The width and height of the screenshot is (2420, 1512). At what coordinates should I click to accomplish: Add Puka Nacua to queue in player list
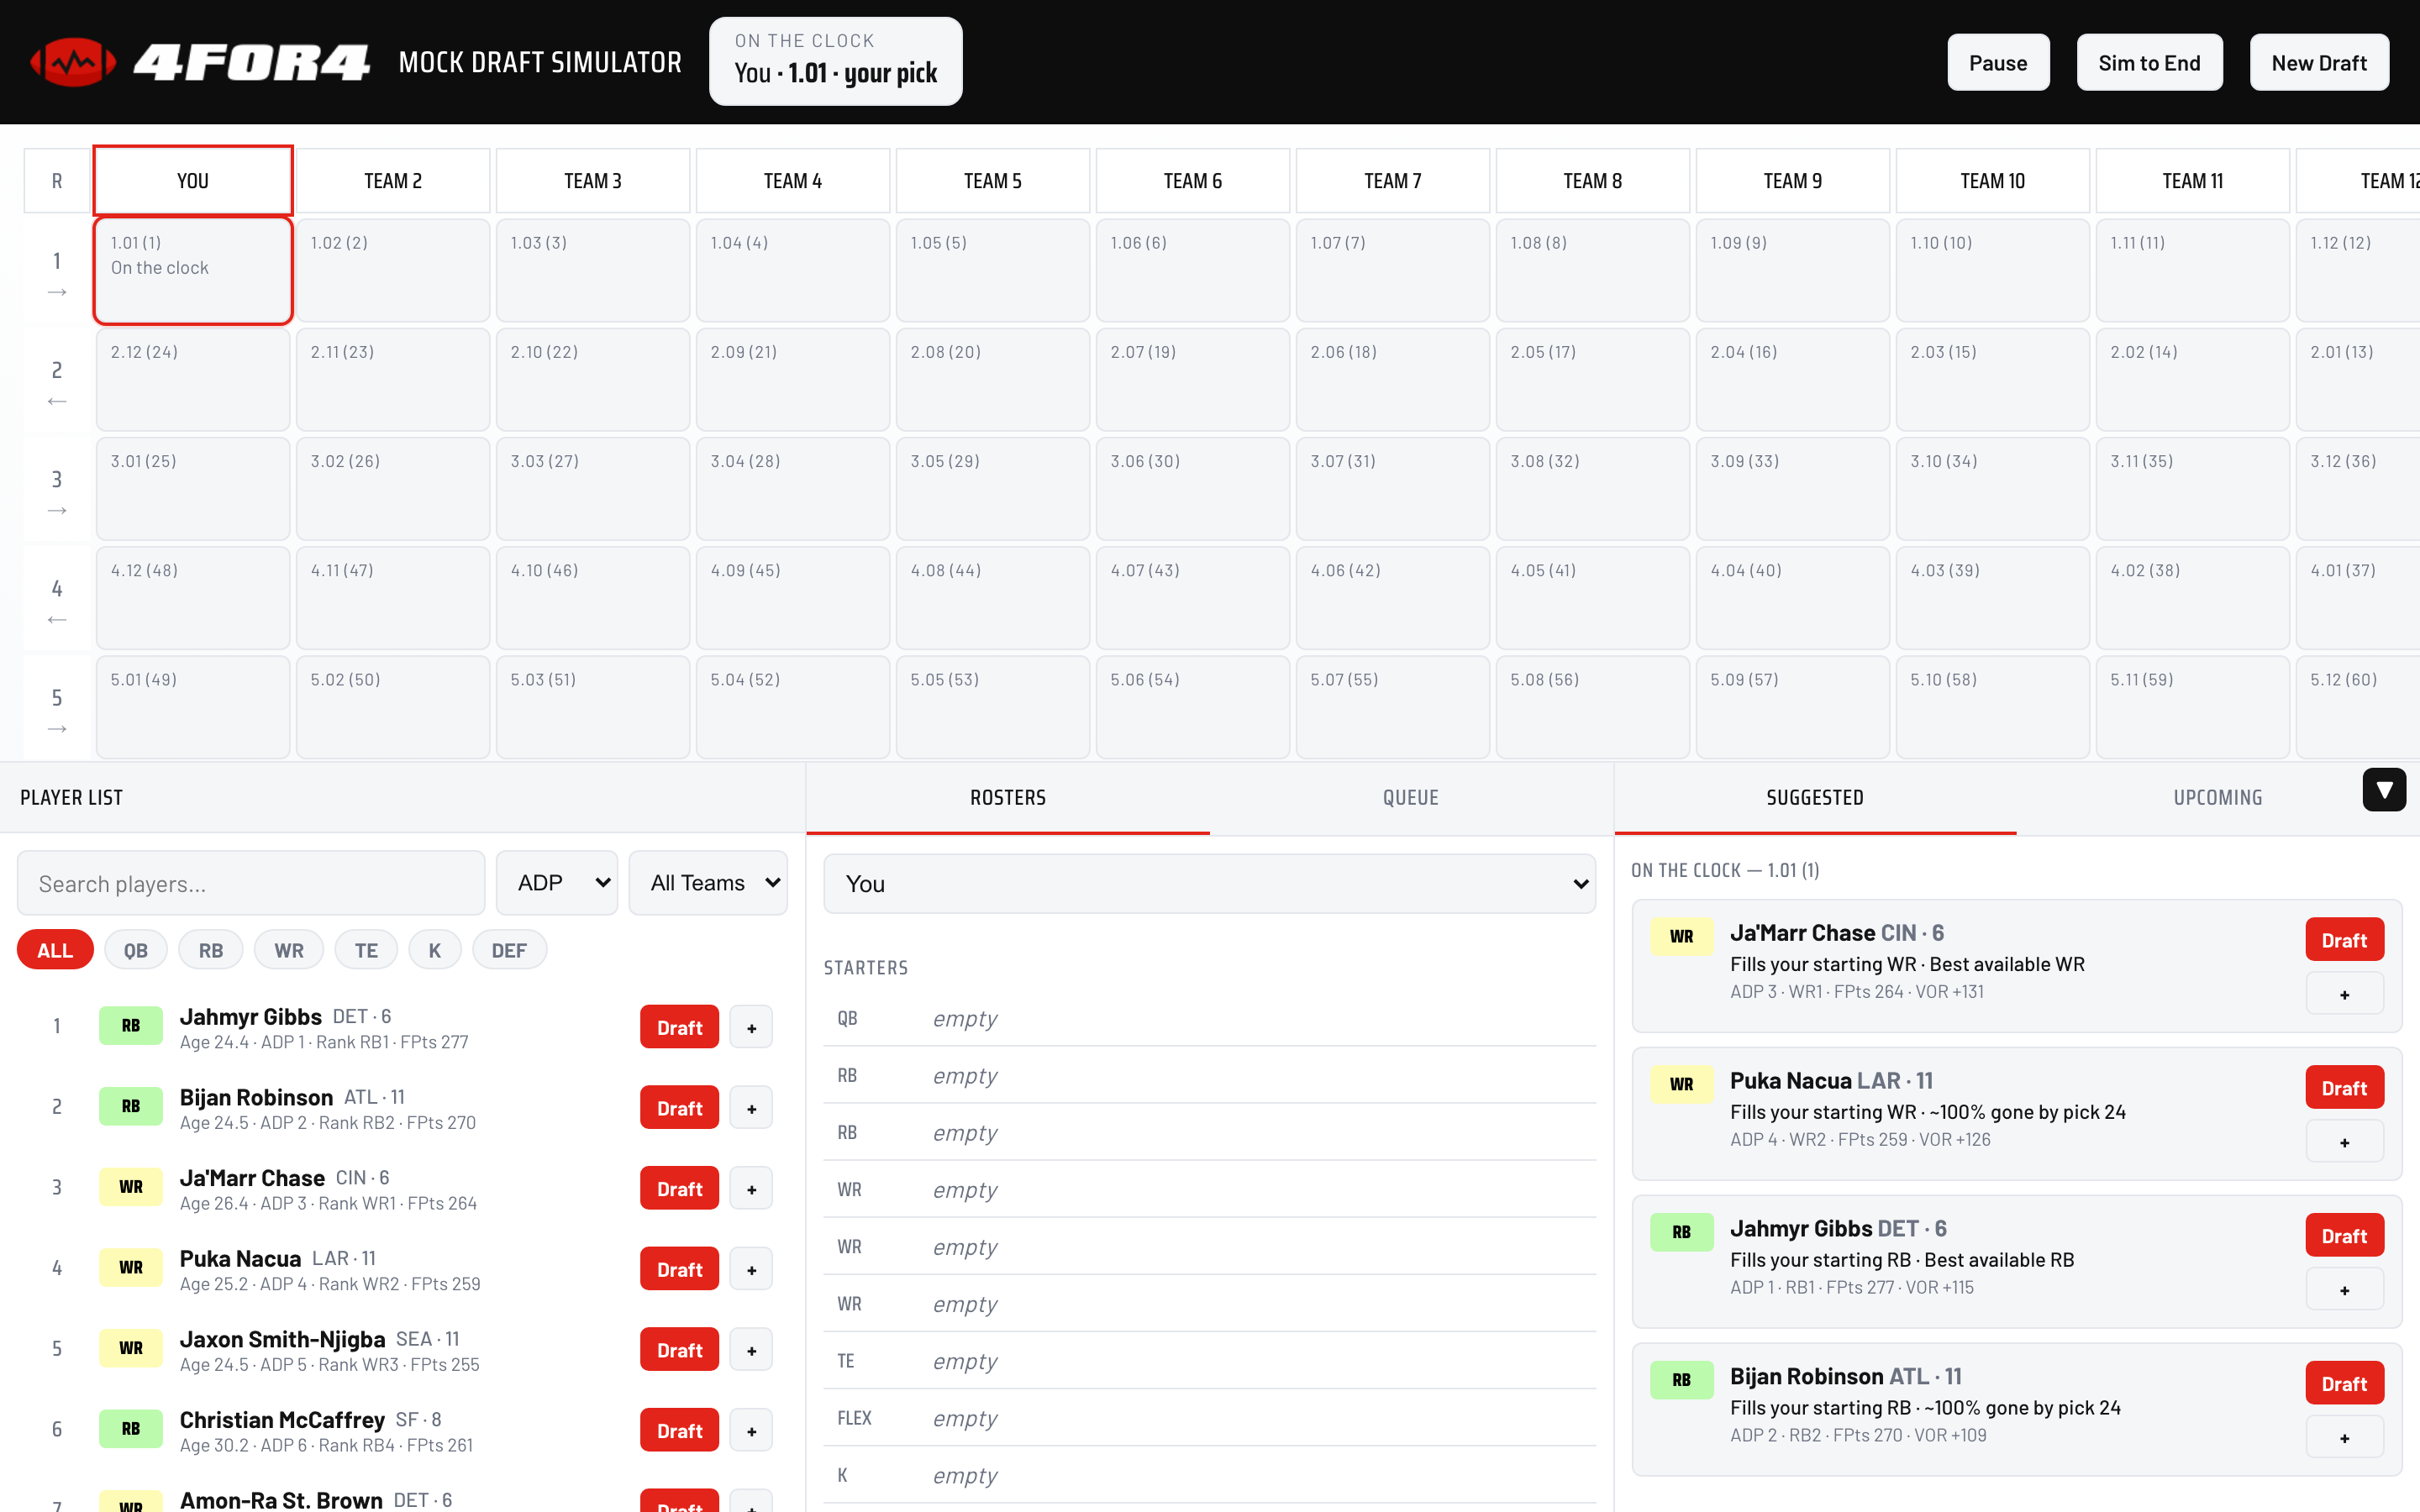tap(751, 1269)
